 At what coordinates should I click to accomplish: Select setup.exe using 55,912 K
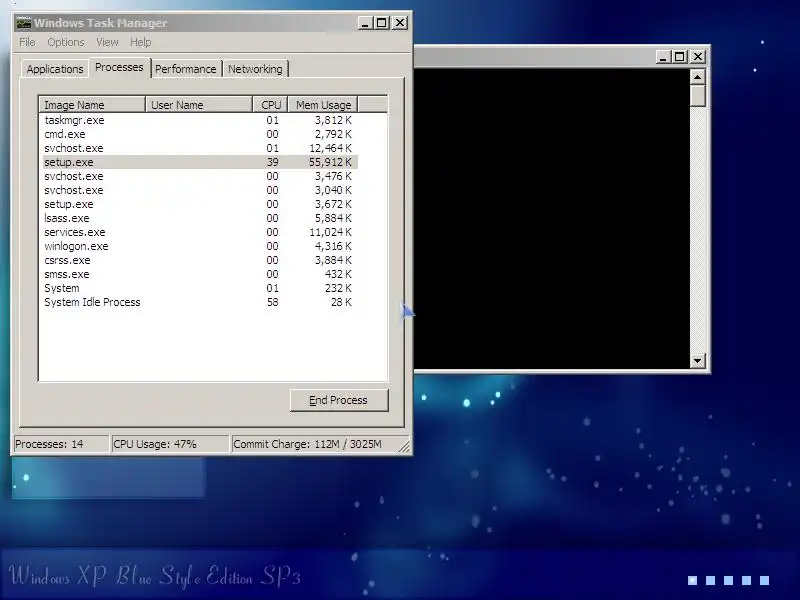(x=199, y=162)
